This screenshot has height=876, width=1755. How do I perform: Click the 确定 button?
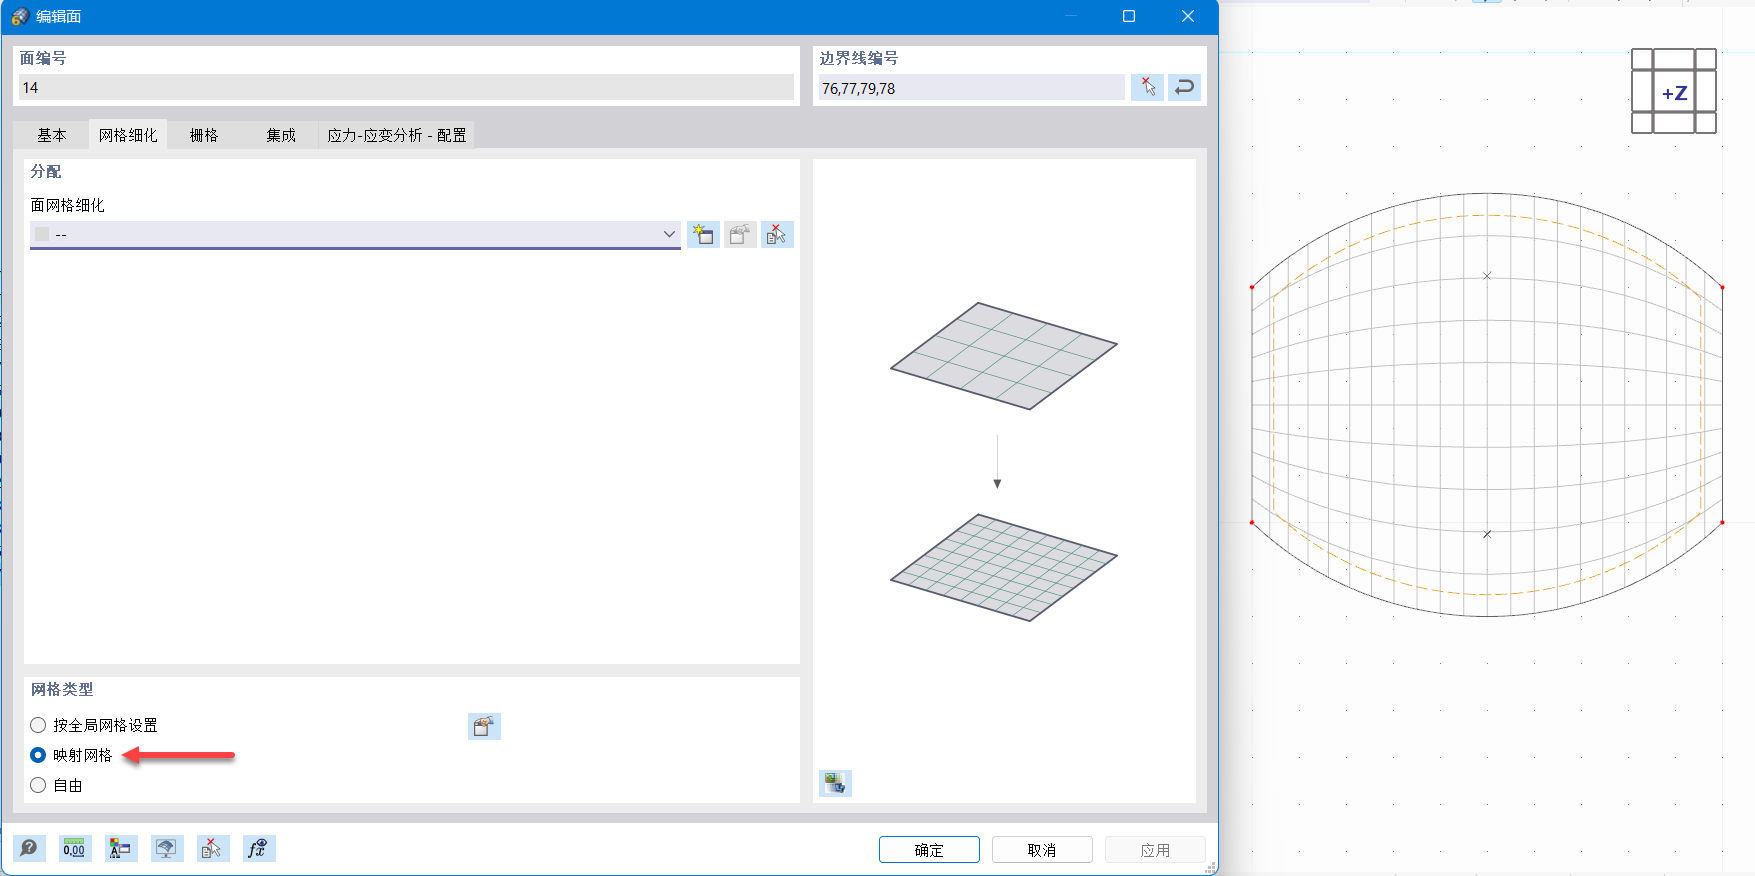[x=929, y=850]
